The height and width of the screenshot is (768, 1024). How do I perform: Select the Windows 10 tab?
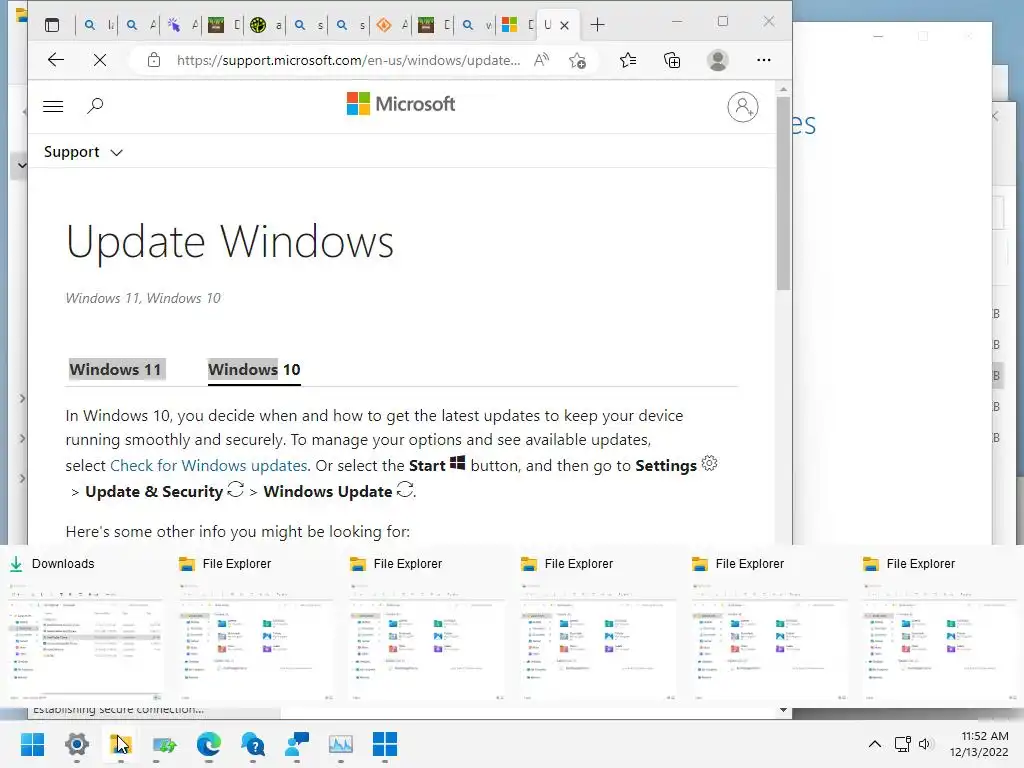[254, 370]
